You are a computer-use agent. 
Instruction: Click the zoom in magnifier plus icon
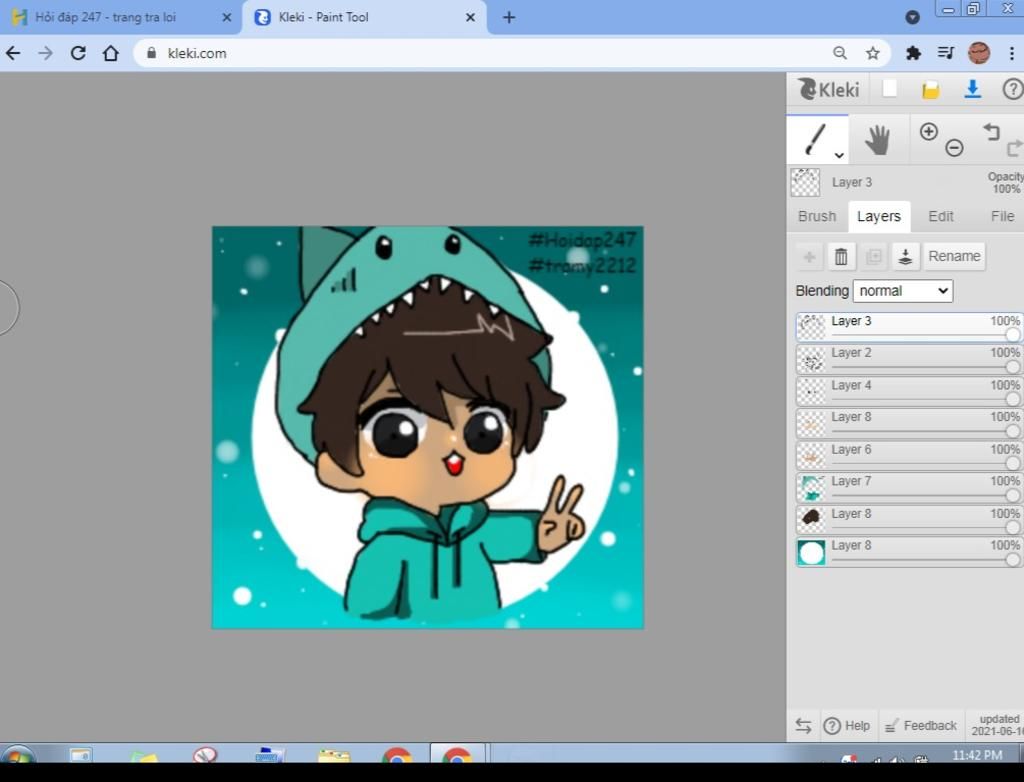pos(929,131)
